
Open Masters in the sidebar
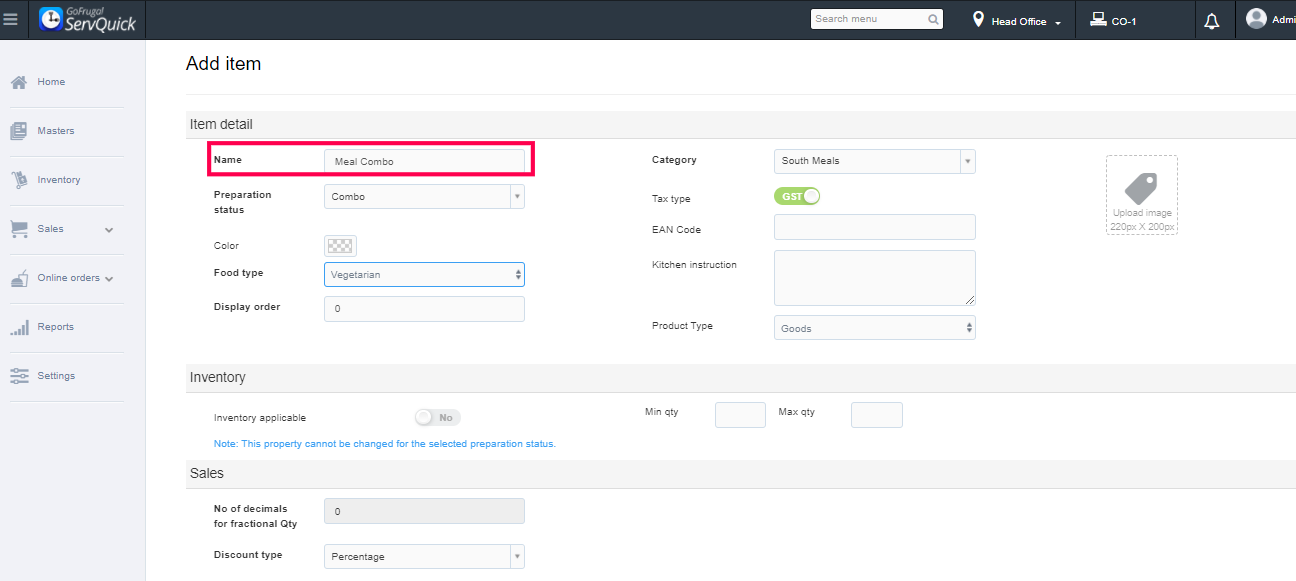56,131
